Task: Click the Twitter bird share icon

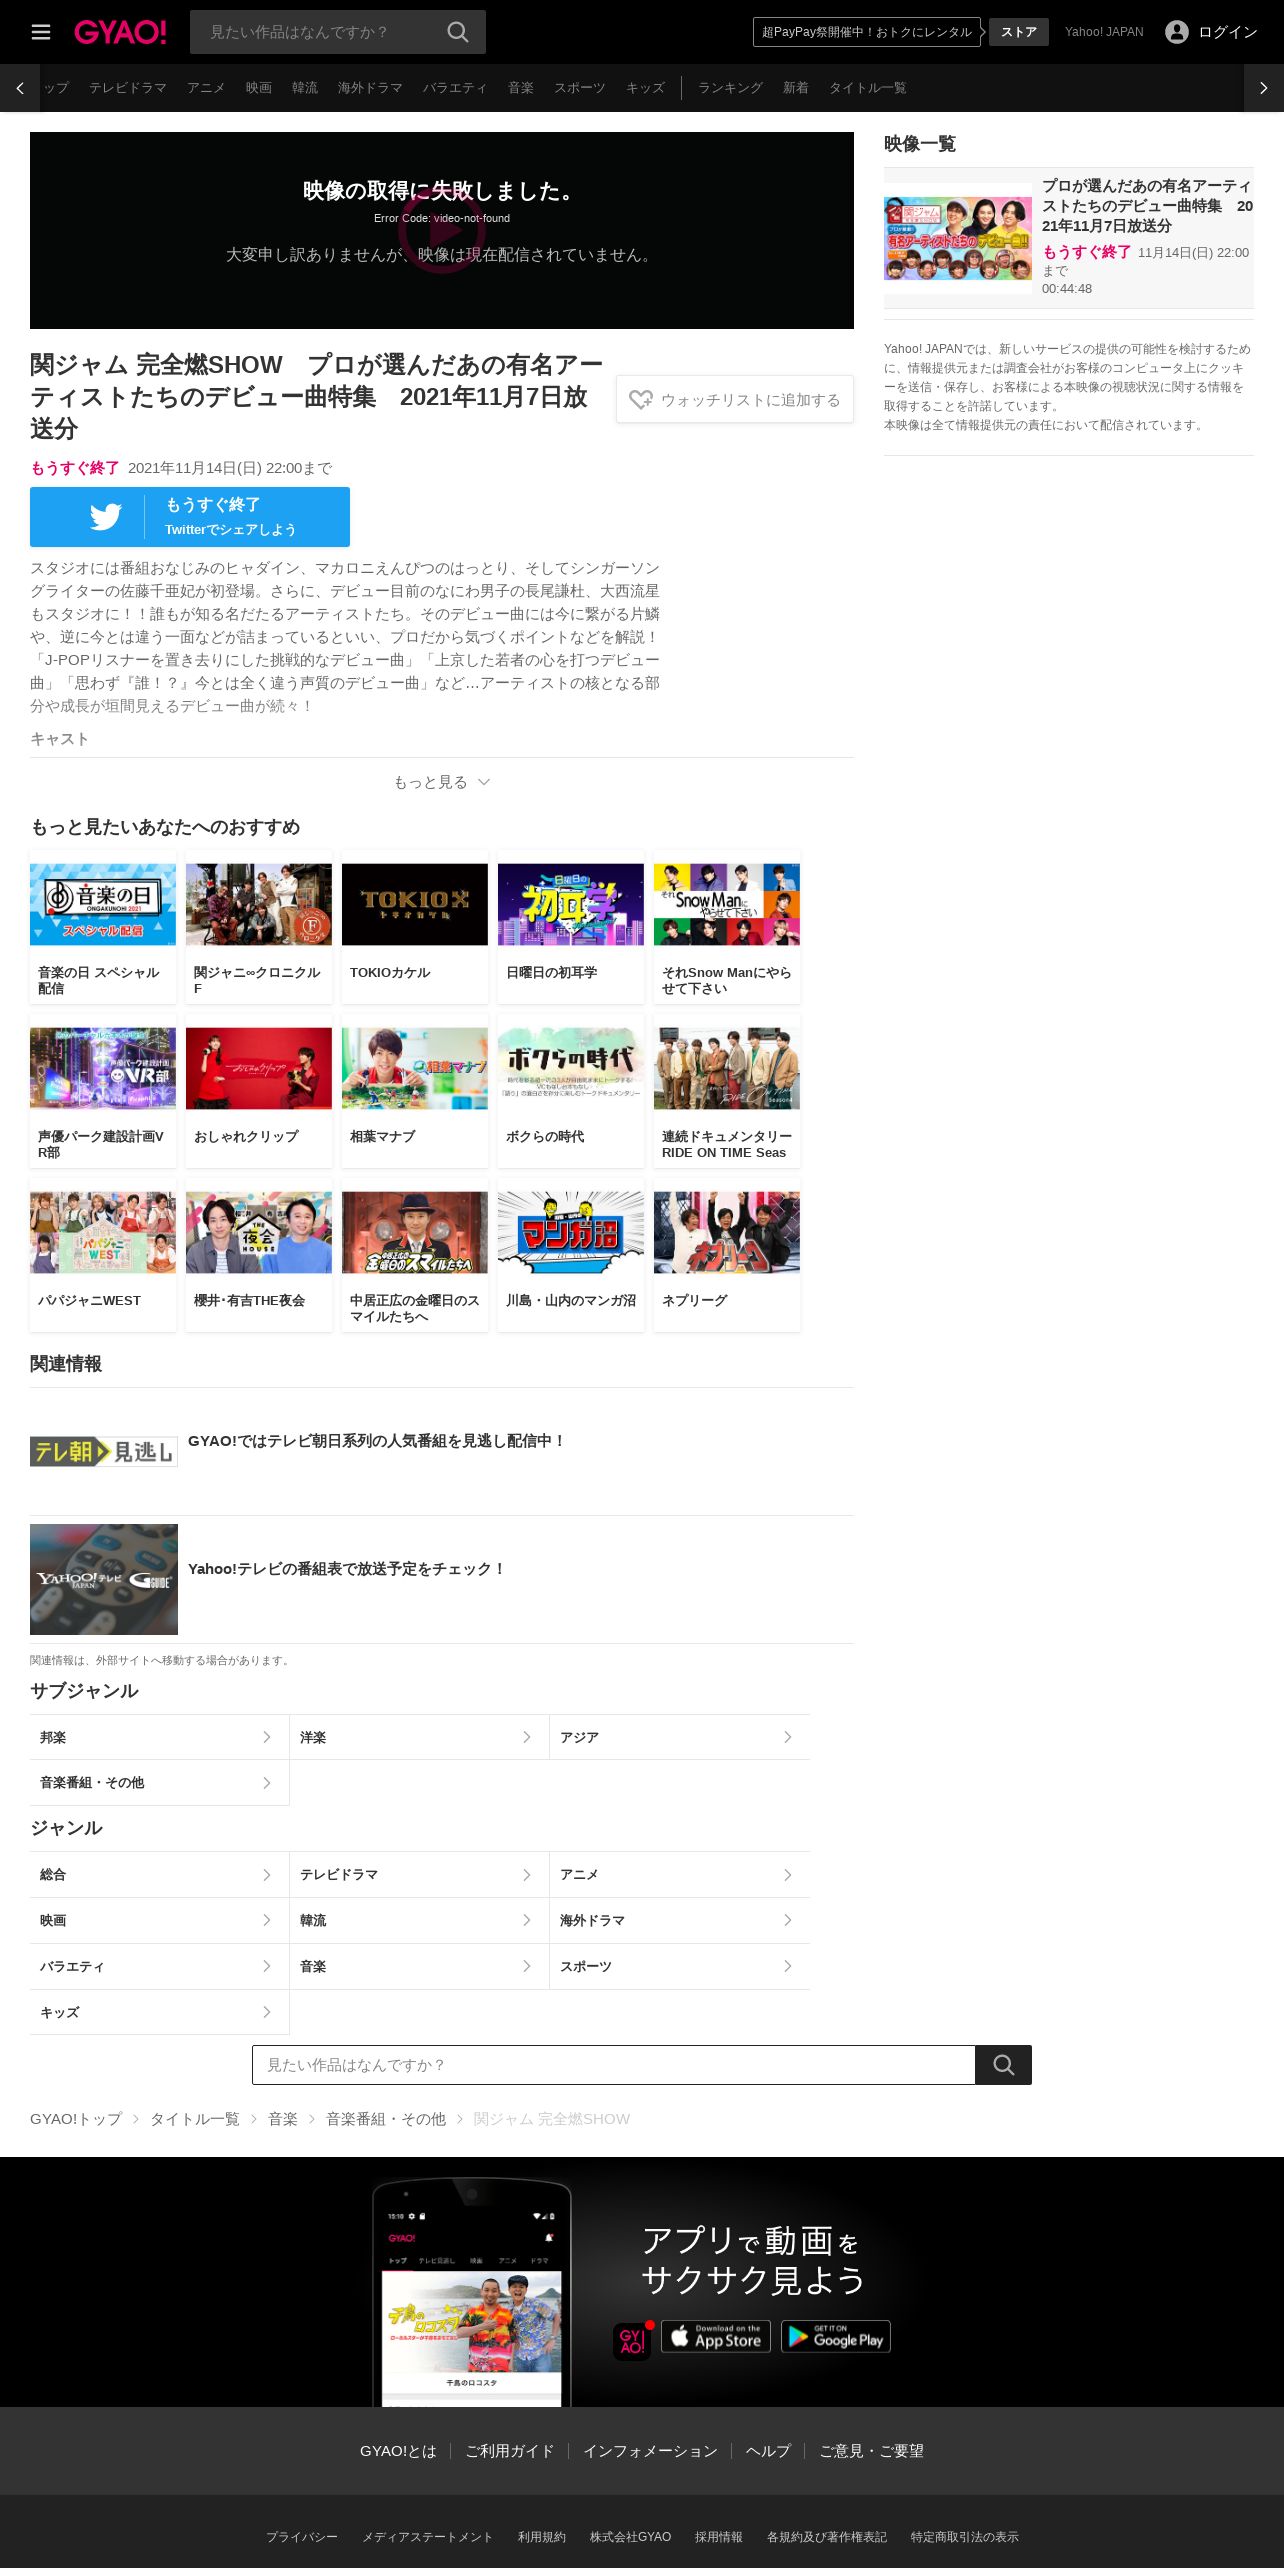Action: 105,517
